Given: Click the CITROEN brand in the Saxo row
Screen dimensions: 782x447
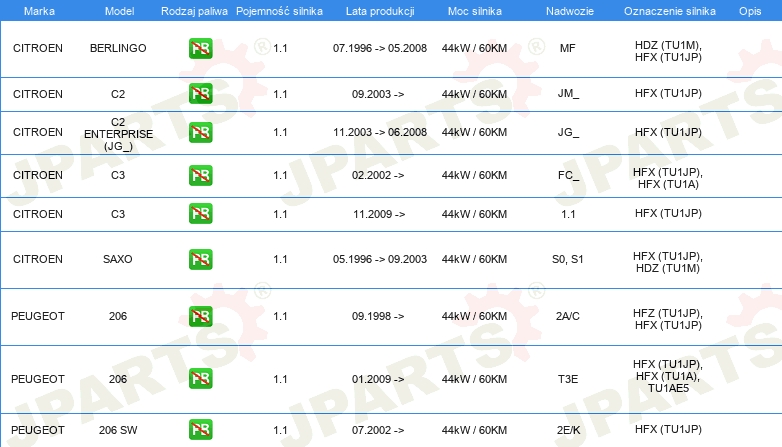Looking at the screenshot, I should click(x=38, y=259).
